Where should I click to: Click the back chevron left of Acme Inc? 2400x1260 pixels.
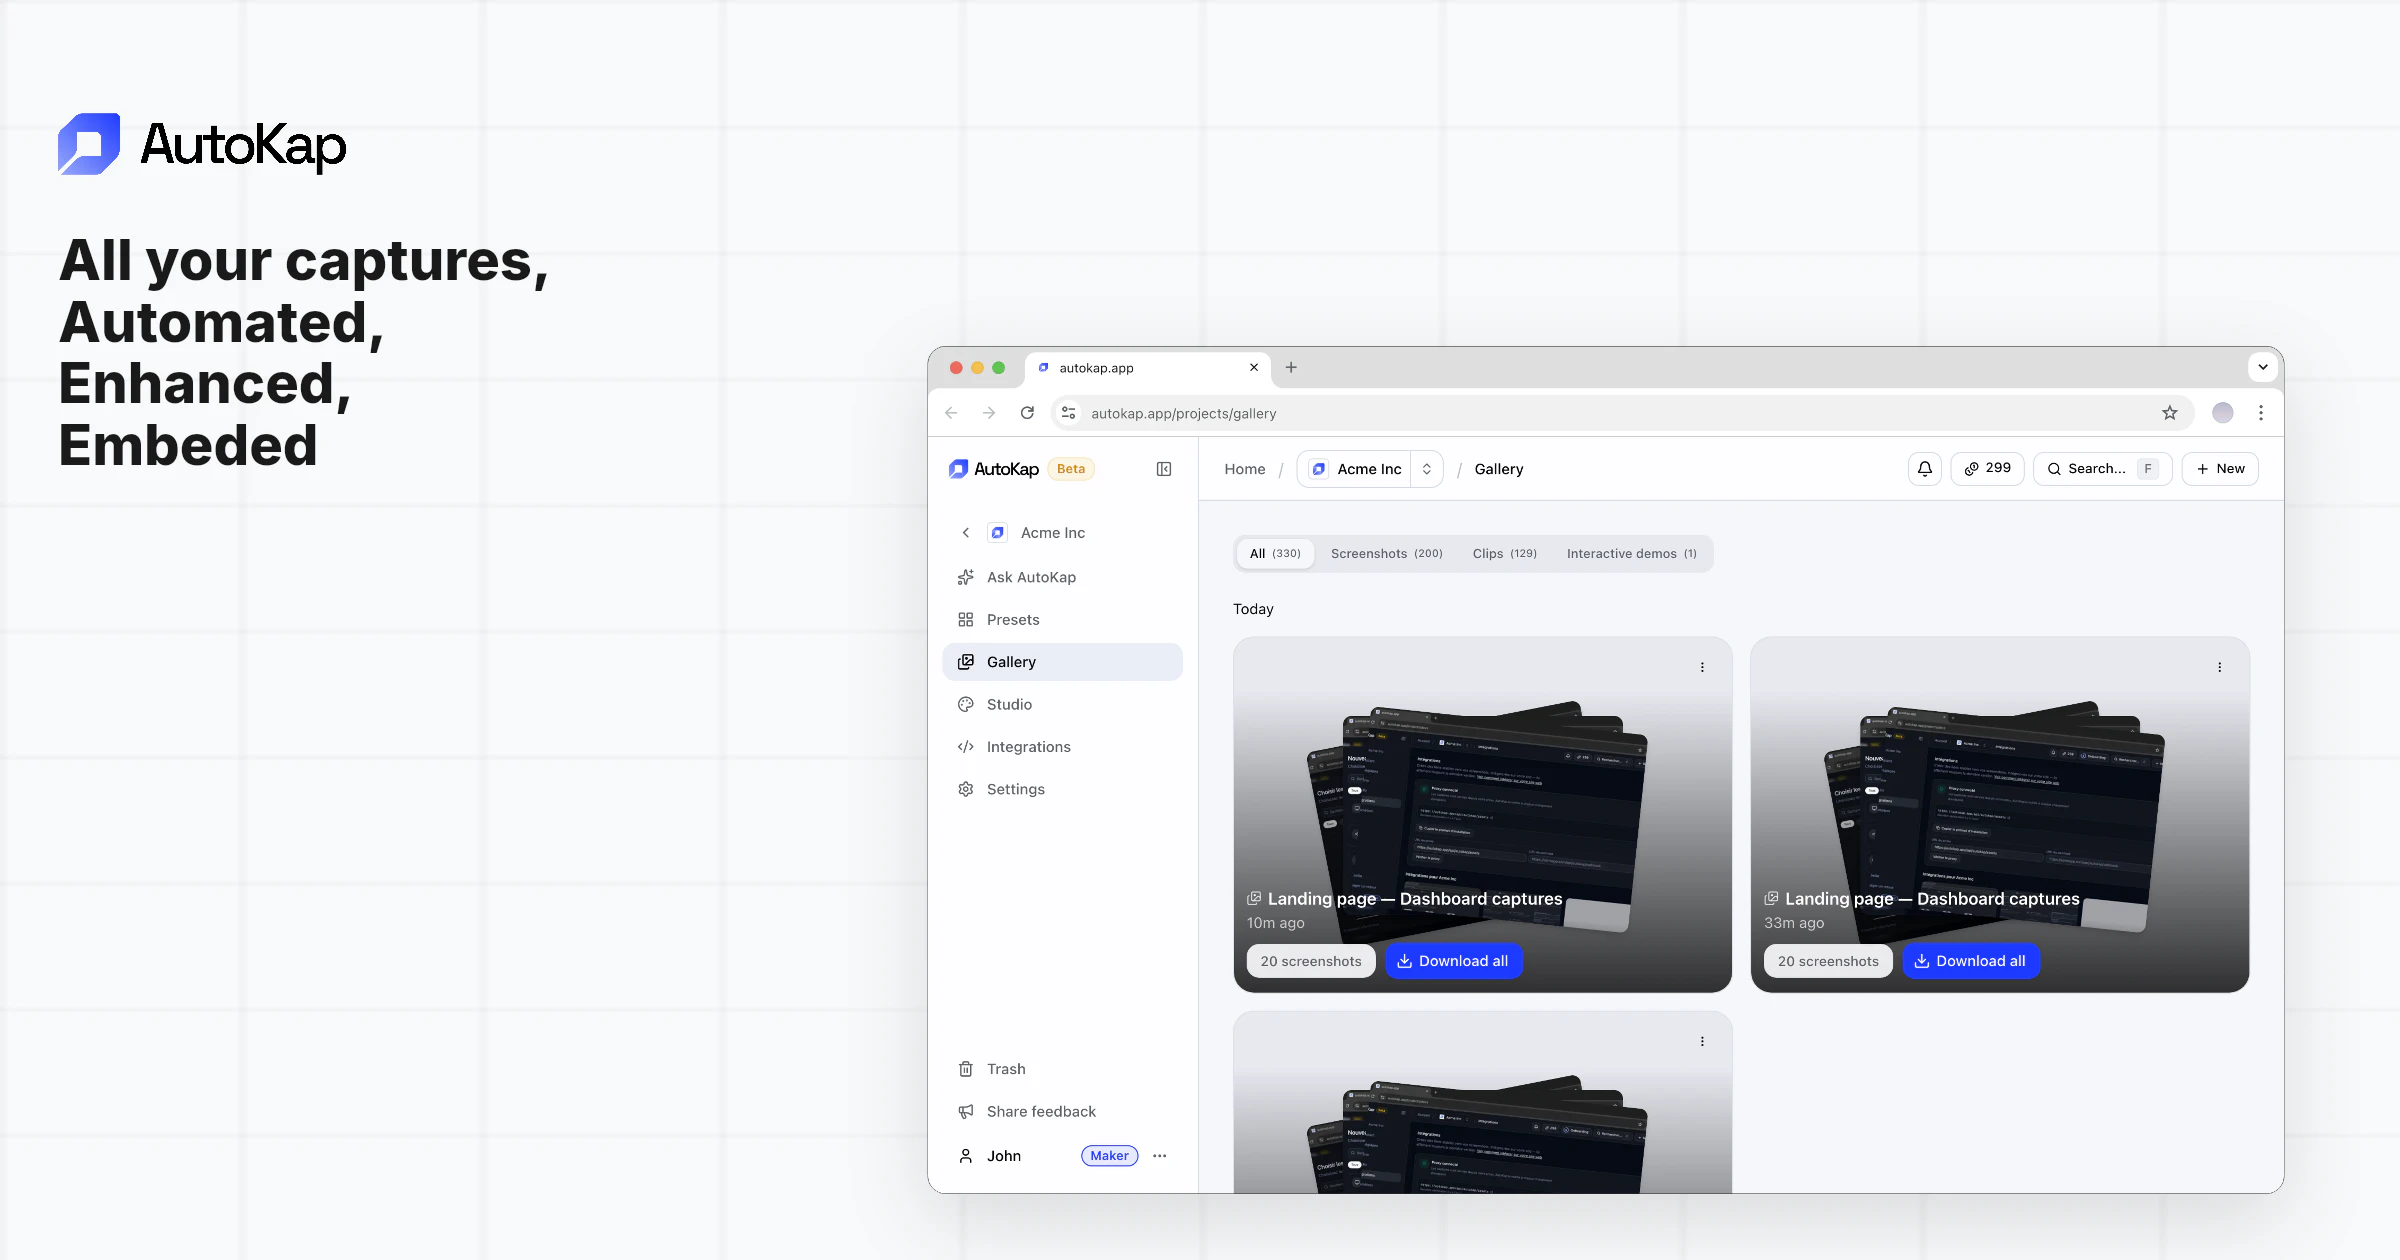click(x=965, y=532)
